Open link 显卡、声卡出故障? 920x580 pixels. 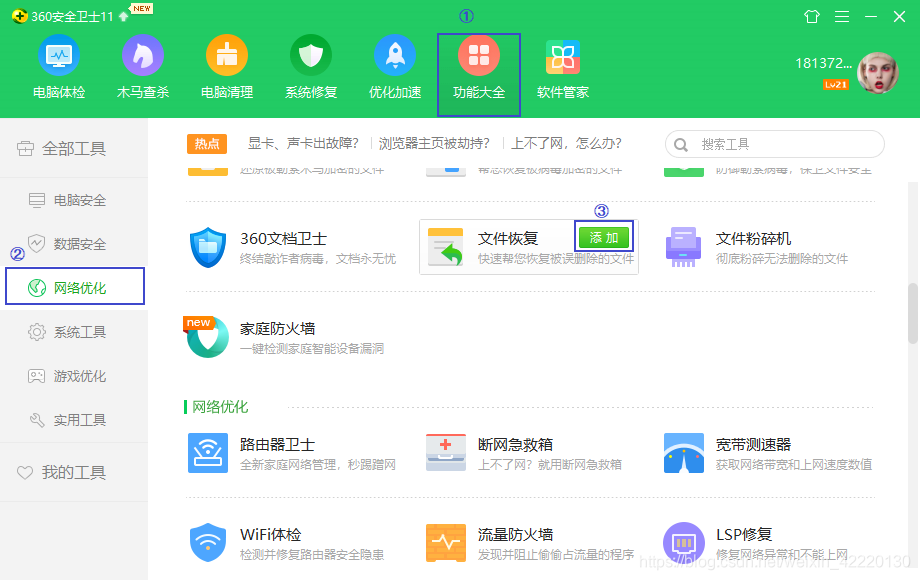click(303, 144)
